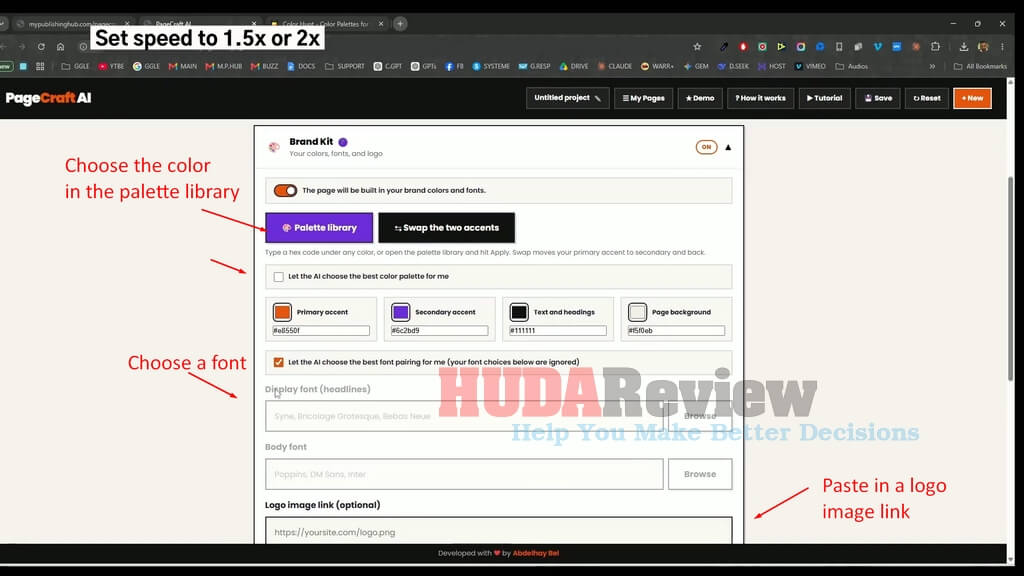Open the Tutorial
This screenshot has height=576, width=1024.
click(824, 98)
